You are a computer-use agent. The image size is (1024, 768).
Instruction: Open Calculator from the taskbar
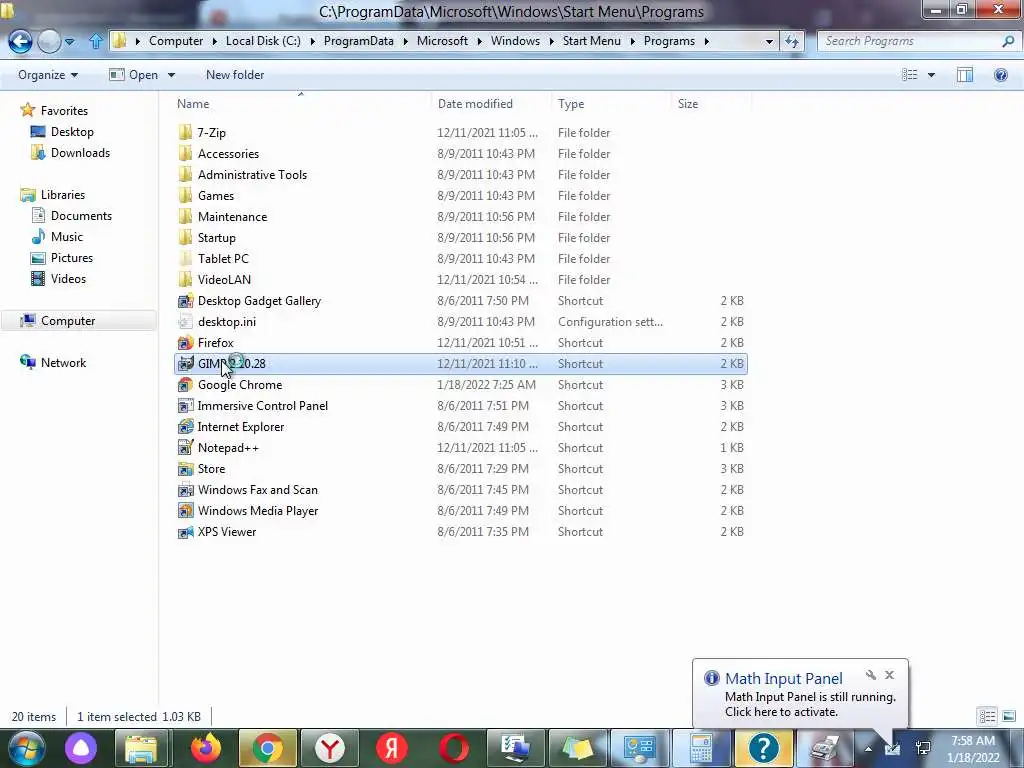700,748
